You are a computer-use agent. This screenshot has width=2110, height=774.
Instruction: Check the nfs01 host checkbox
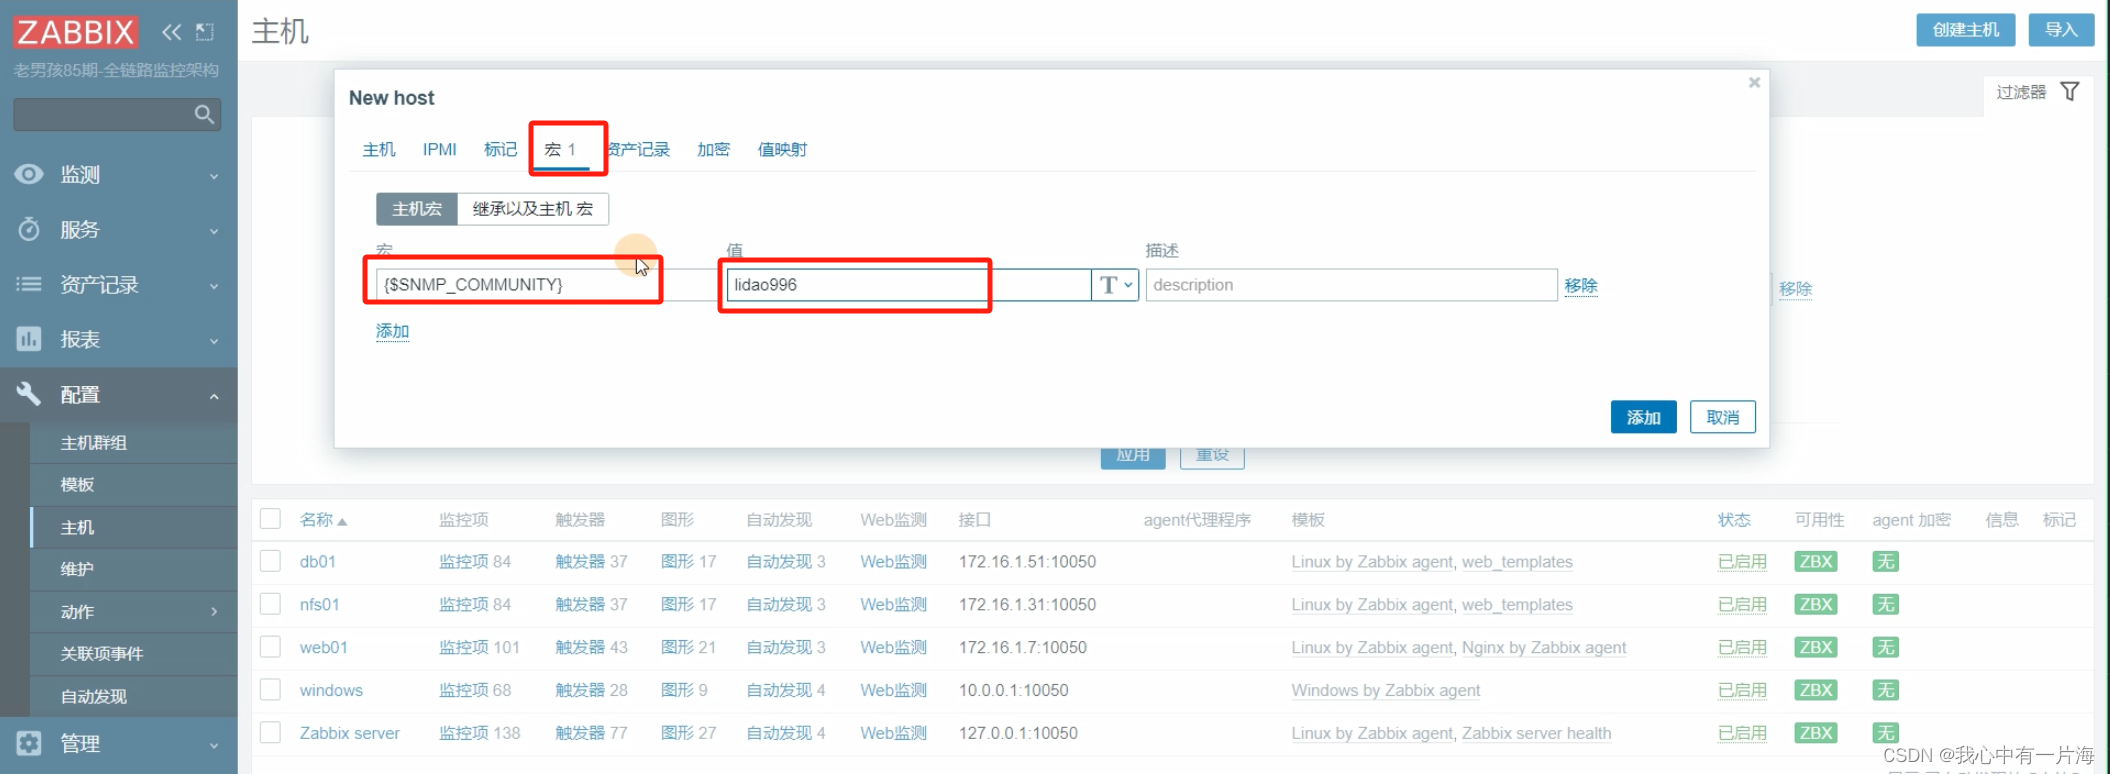pyautogui.click(x=270, y=603)
